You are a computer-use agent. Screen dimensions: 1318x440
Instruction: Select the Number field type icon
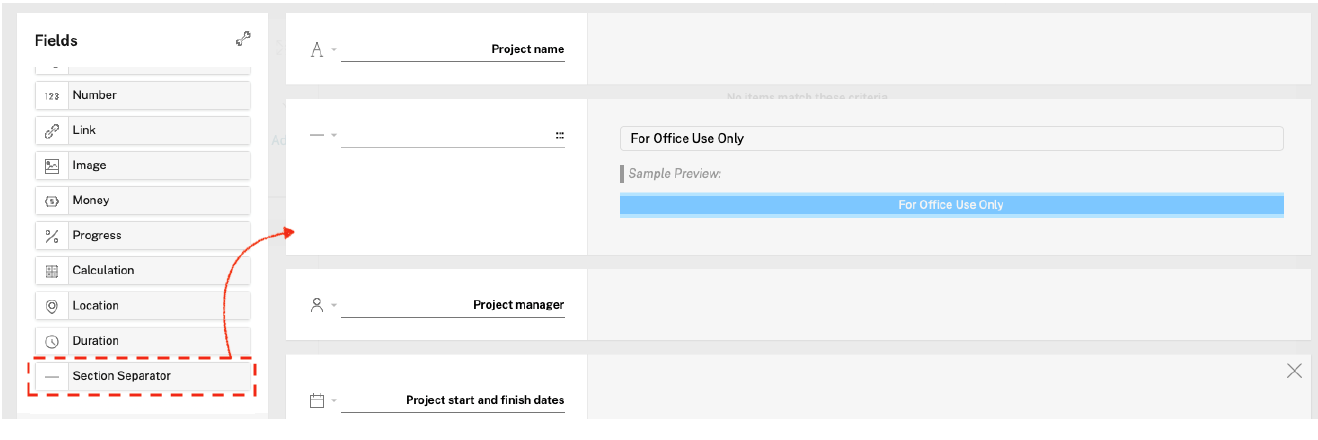(x=52, y=96)
